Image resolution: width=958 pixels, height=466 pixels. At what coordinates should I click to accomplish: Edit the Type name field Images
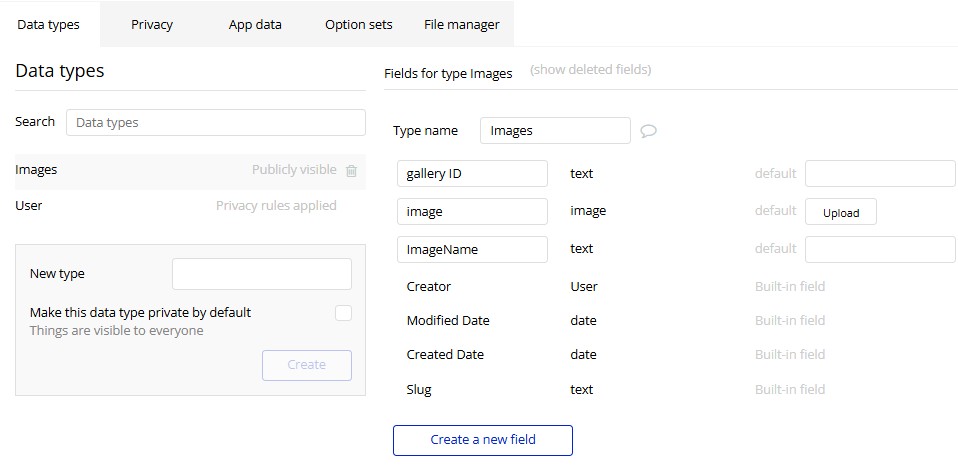pos(555,131)
